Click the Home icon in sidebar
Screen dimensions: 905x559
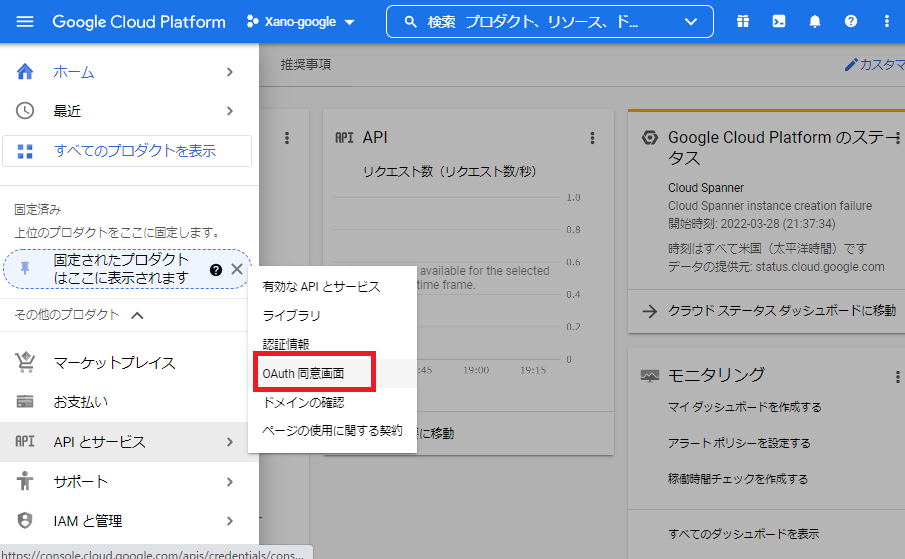click(25, 72)
